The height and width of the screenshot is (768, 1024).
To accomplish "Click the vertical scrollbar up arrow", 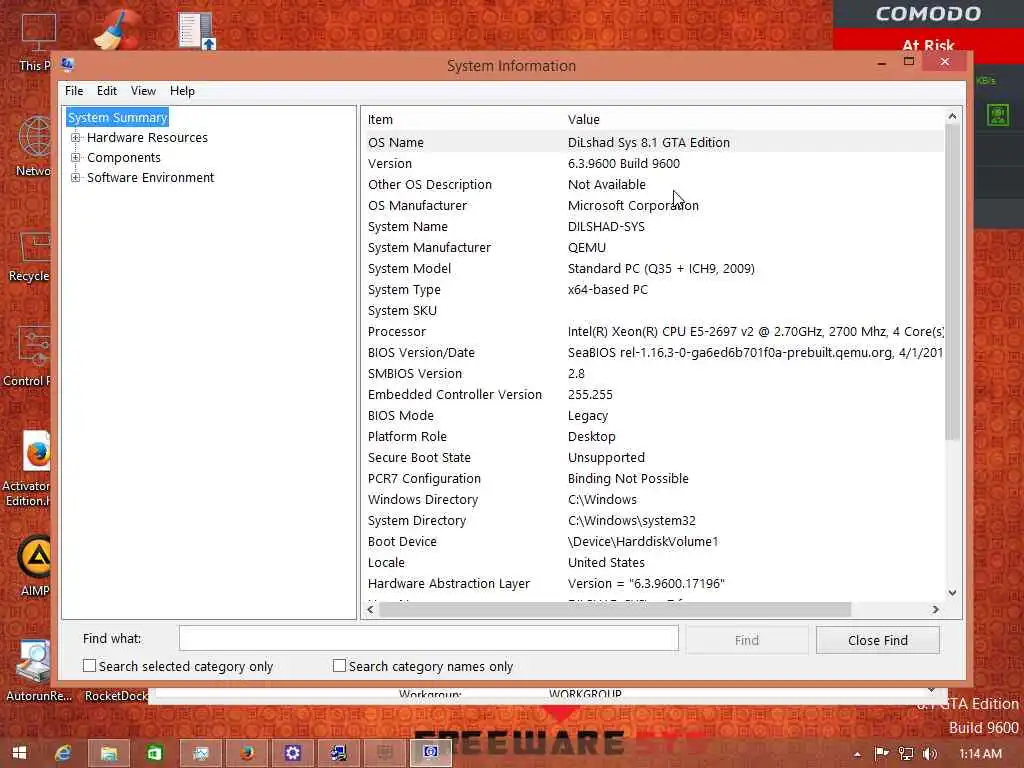I will (952, 116).
